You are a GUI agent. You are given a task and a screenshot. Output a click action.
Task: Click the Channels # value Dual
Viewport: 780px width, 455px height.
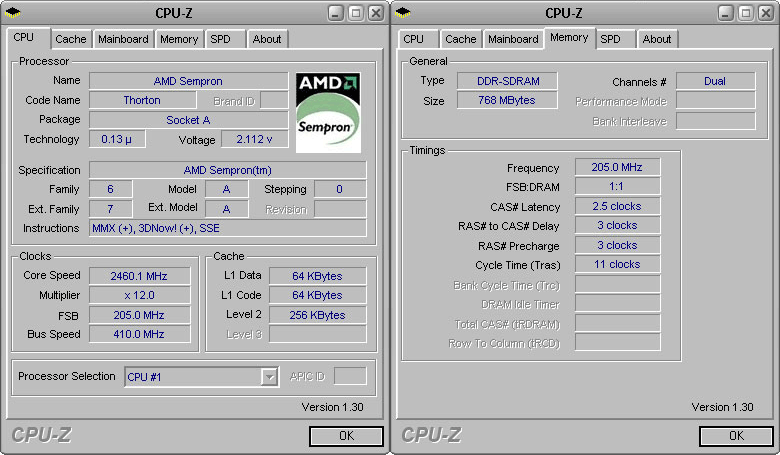pos(715,81)
